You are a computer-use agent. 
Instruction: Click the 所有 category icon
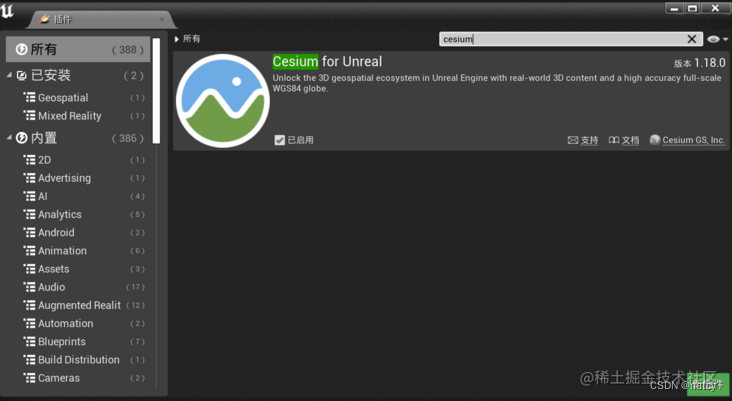click(x=21, y=49)
